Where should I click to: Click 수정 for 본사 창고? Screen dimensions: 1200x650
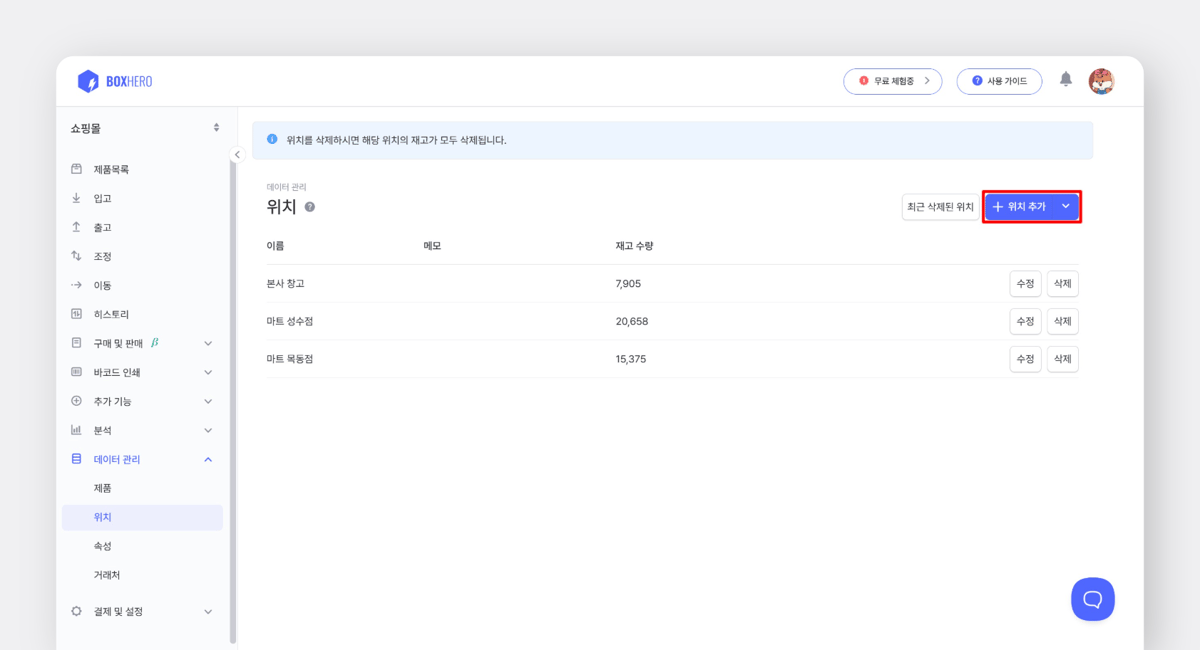pos(1025,284)
